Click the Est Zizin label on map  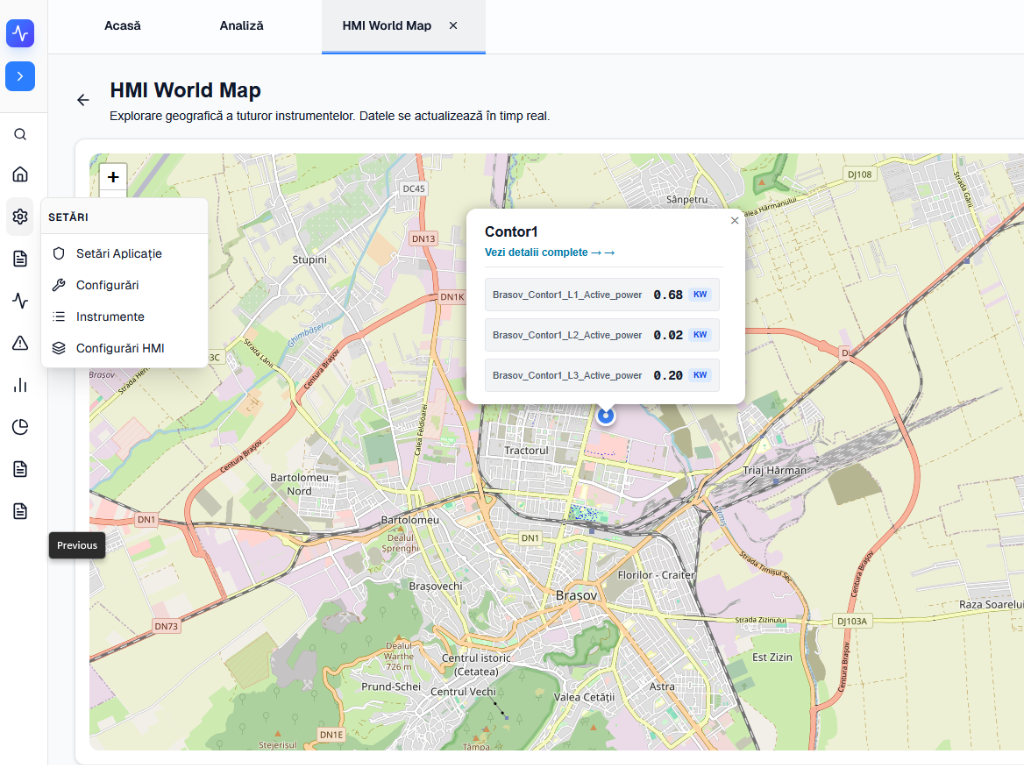(772, 657)
